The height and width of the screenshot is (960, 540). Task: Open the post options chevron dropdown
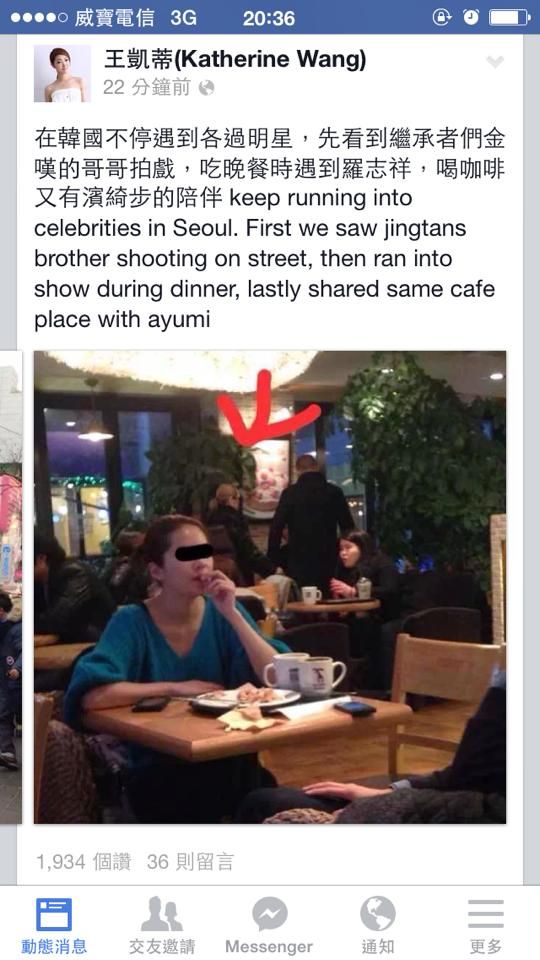(494, 62)
